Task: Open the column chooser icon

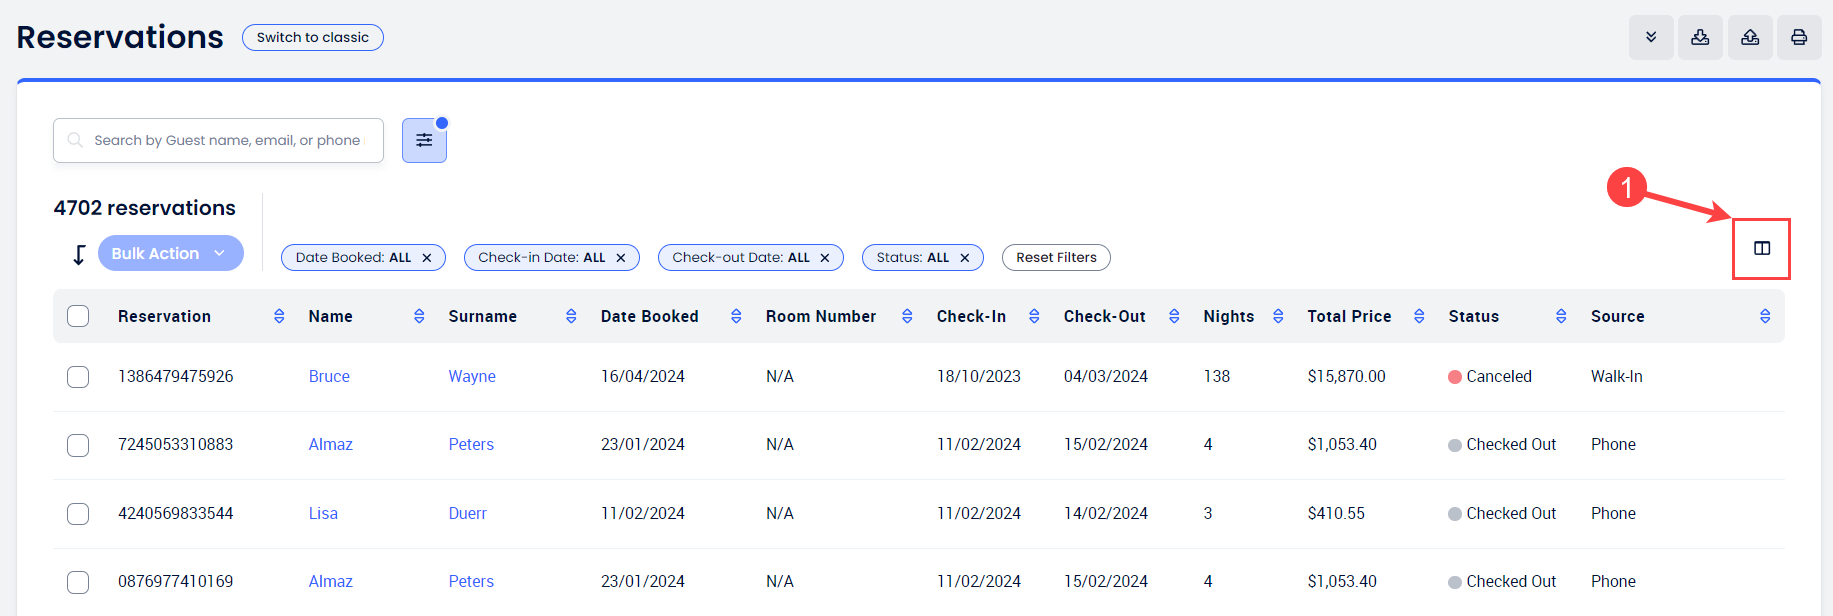Action: coord(1761,249)
